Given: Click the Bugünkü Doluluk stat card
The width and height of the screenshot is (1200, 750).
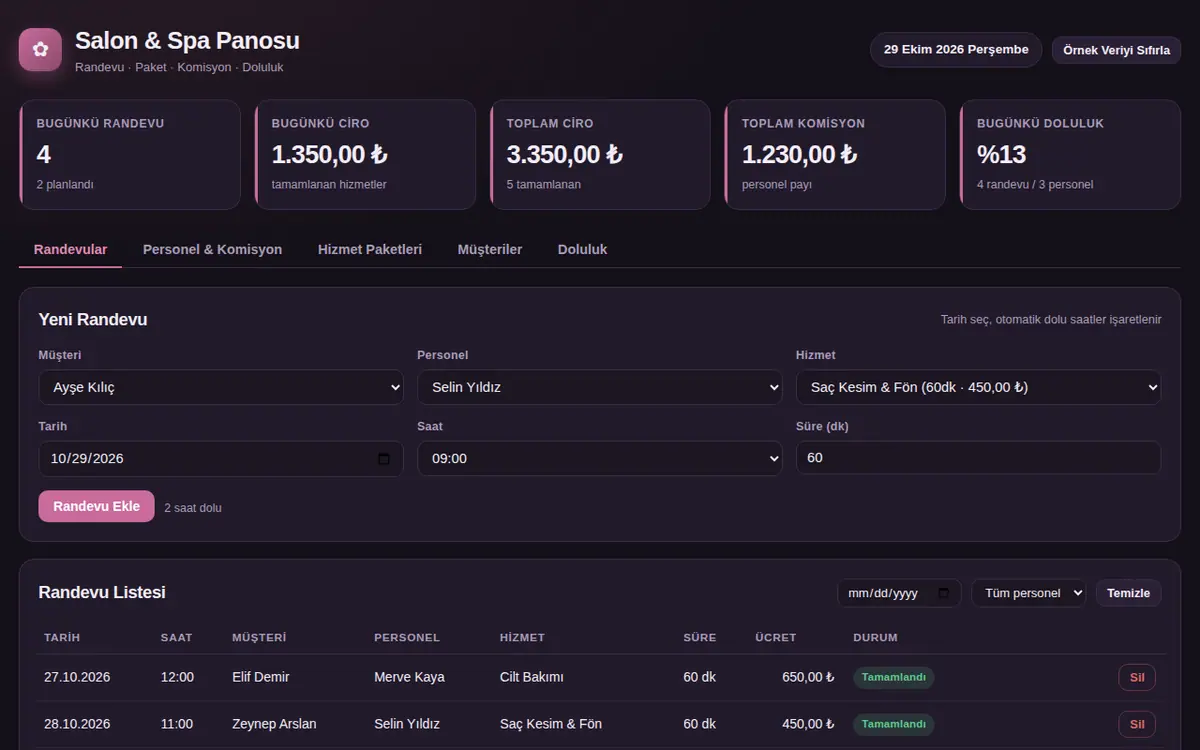Looking at the screenshot, I should point(1070,154).
